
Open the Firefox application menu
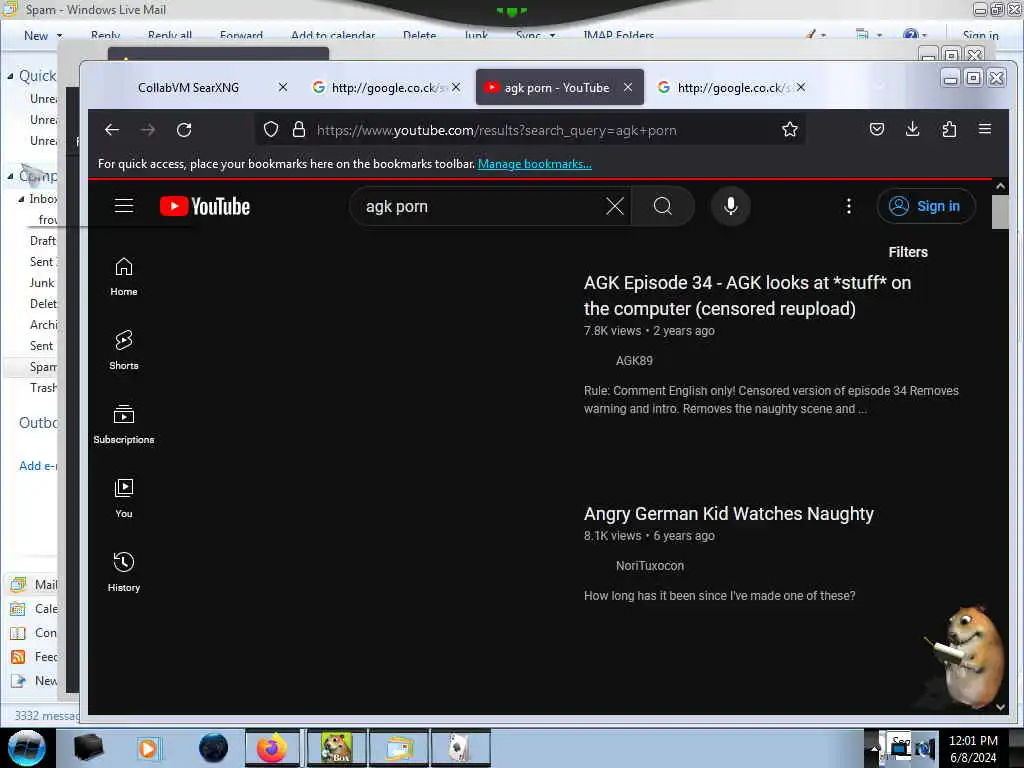(x=985, y=129)
